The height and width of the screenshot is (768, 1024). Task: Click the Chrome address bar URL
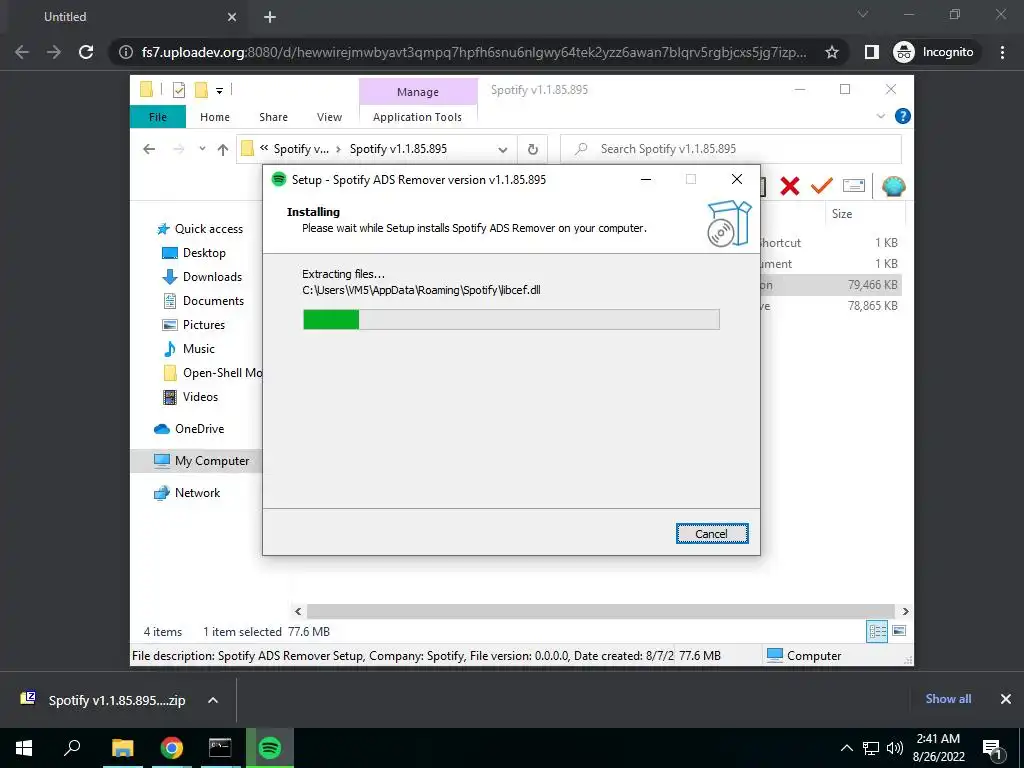tap(473, 52)
